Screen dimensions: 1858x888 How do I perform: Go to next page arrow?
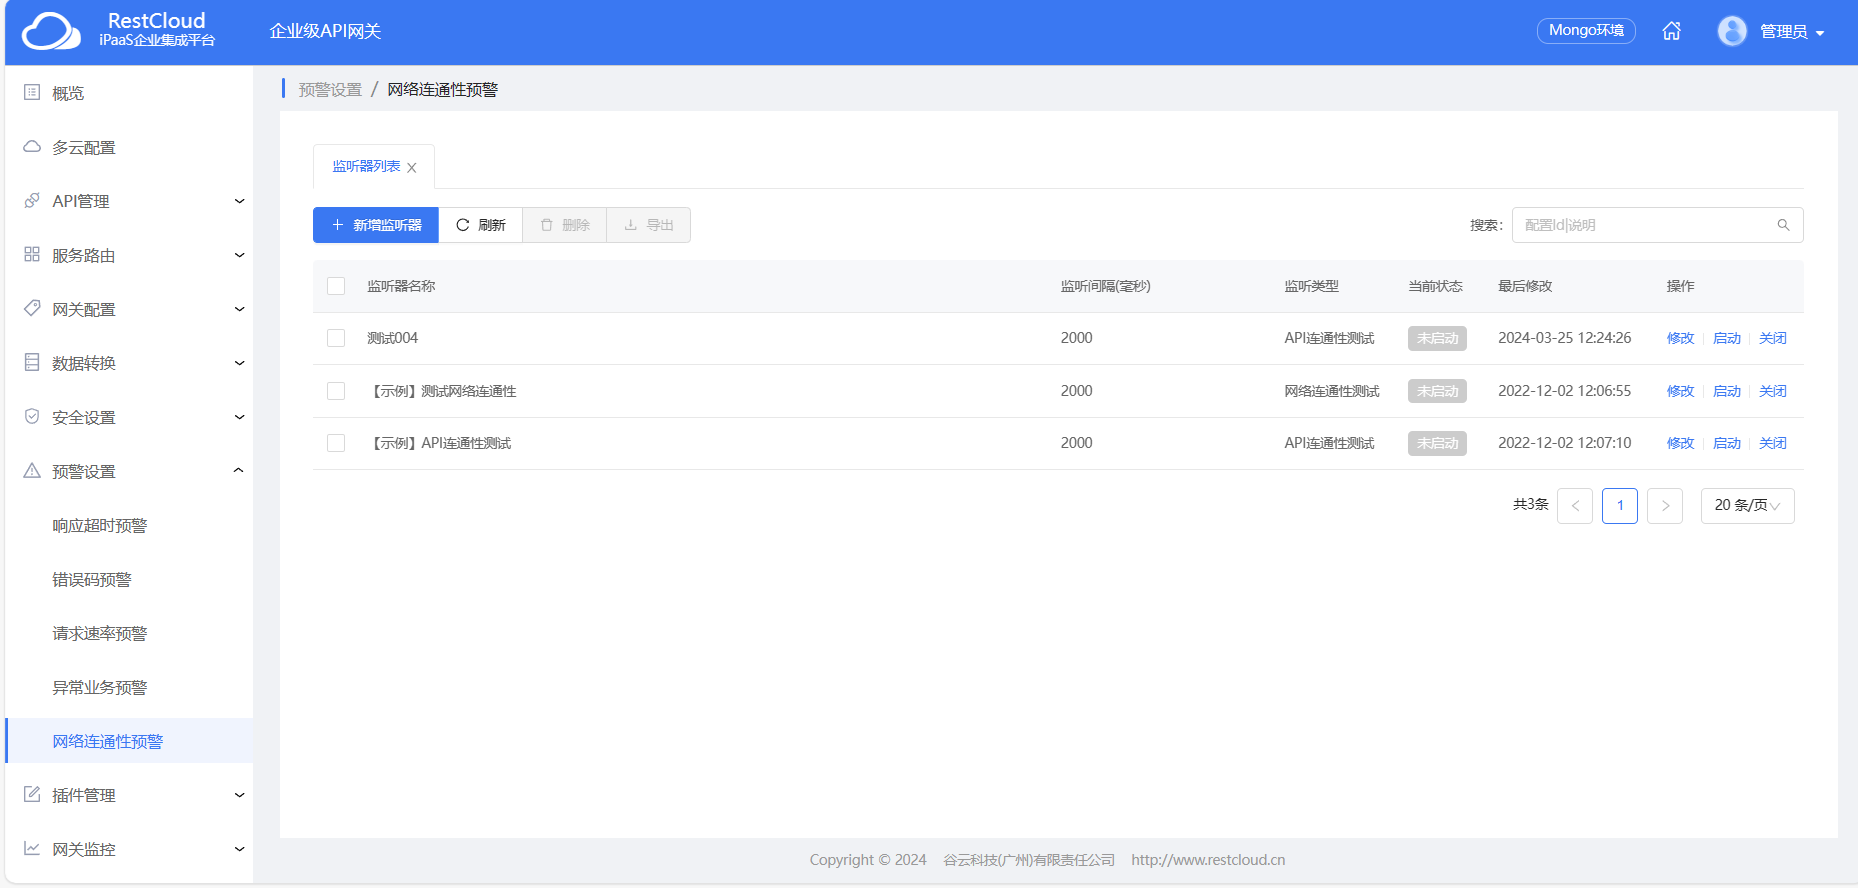pyautogui.click(x=1665, y=506)
